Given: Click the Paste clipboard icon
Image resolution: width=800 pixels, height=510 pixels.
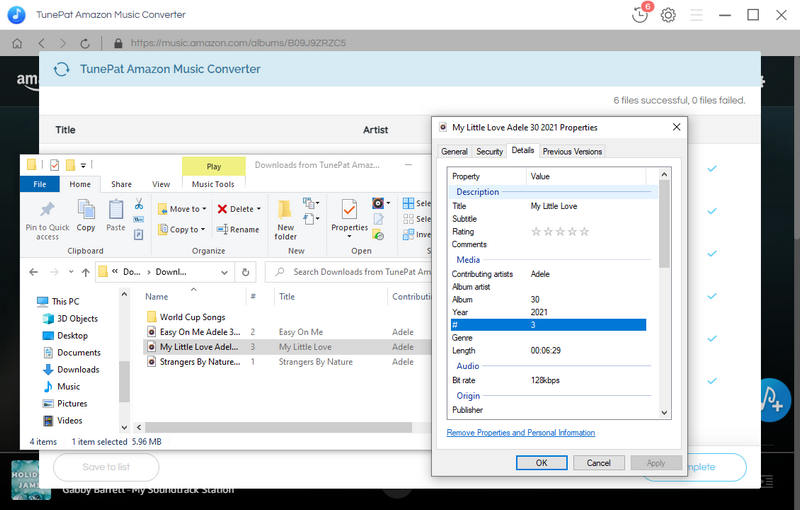Looking at the screenshot, I should (116, 211).
